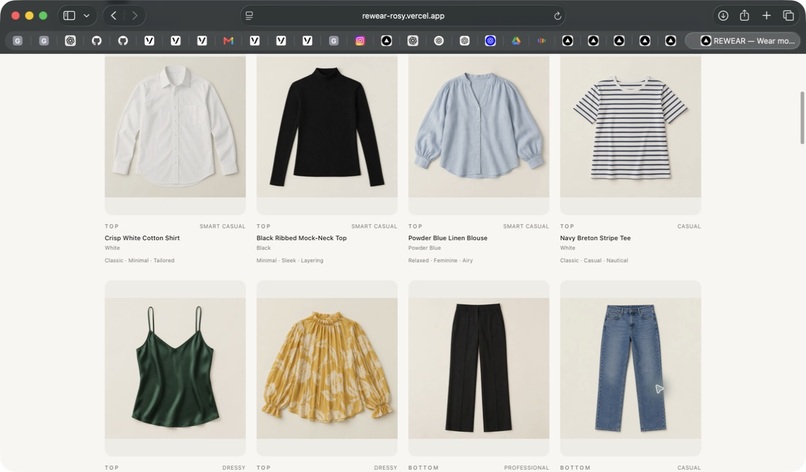806x472 pixels.
Task: Toggle the Safari sidebar button
Action: coord(69,15)
